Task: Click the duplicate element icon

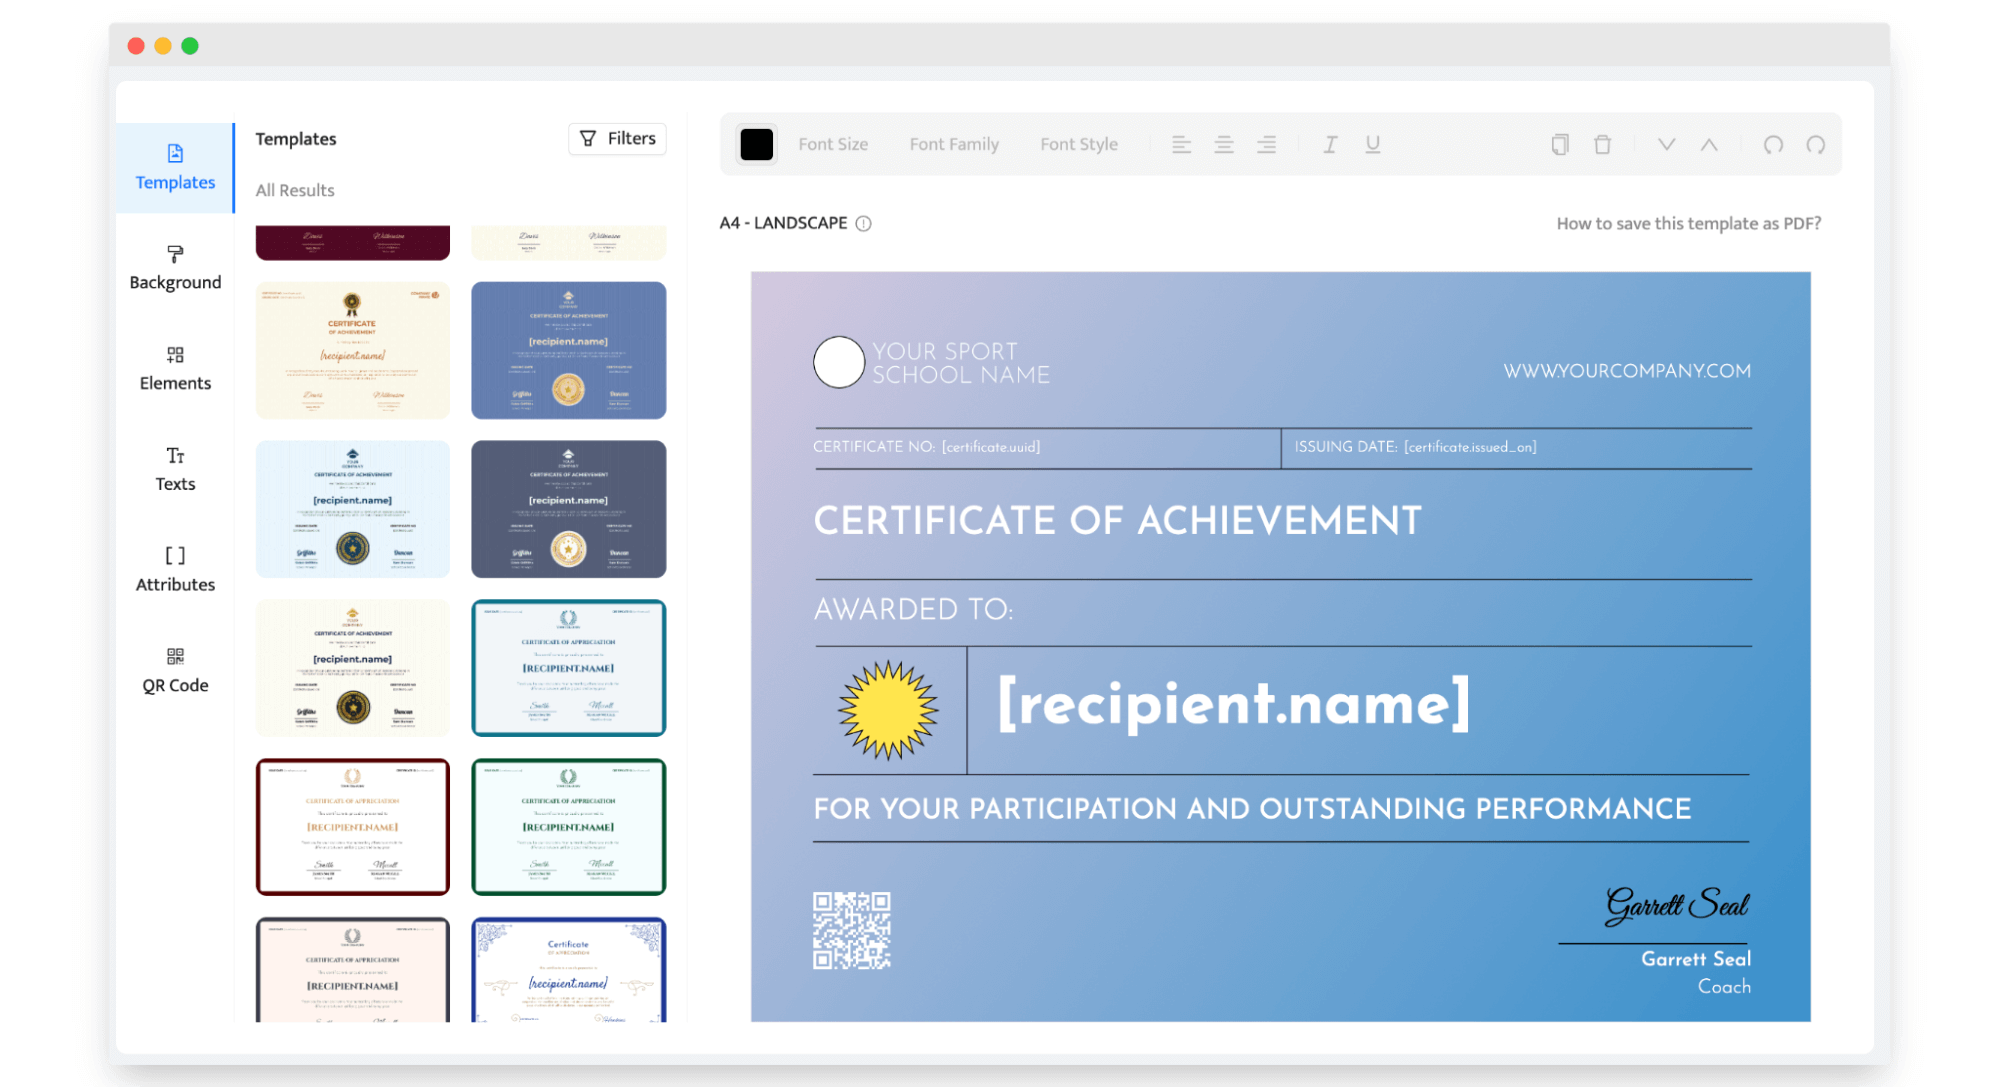Action: [x=1559, y=145]
